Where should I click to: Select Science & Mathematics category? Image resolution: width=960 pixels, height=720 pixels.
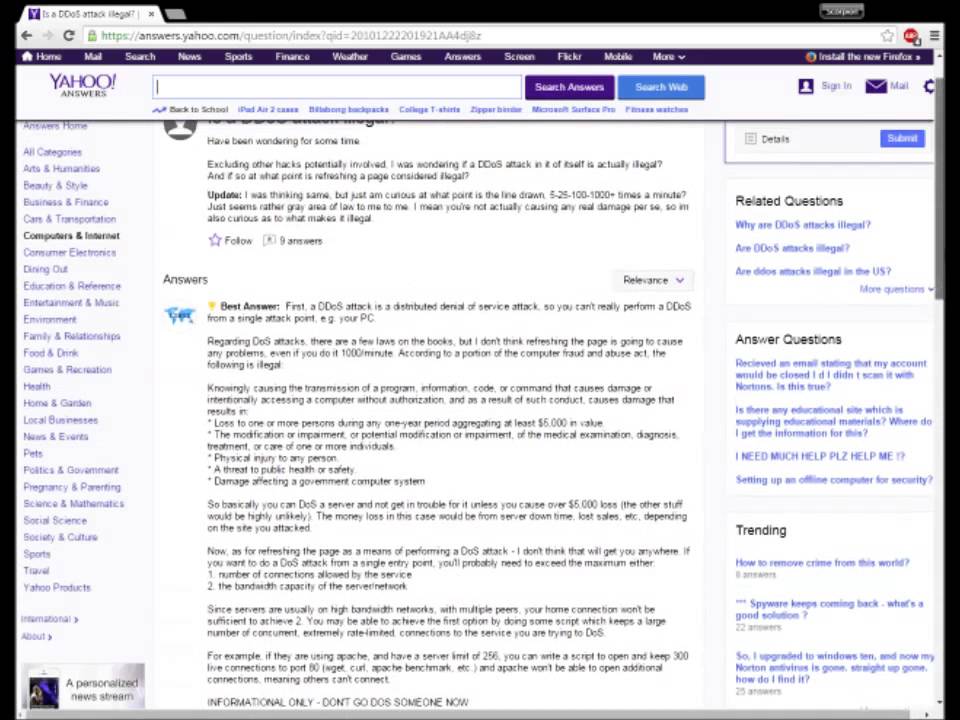click(x=73, y=503)
